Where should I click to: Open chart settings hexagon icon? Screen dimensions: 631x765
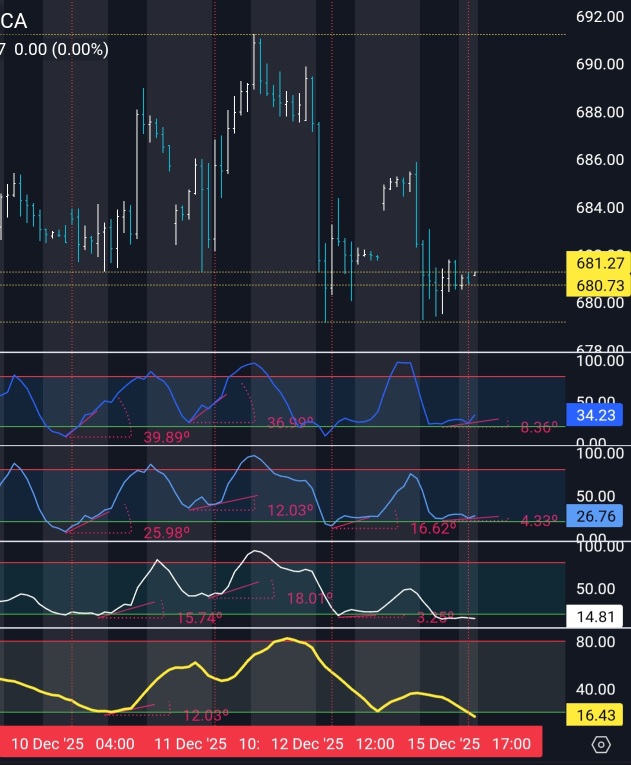(601, 745)
